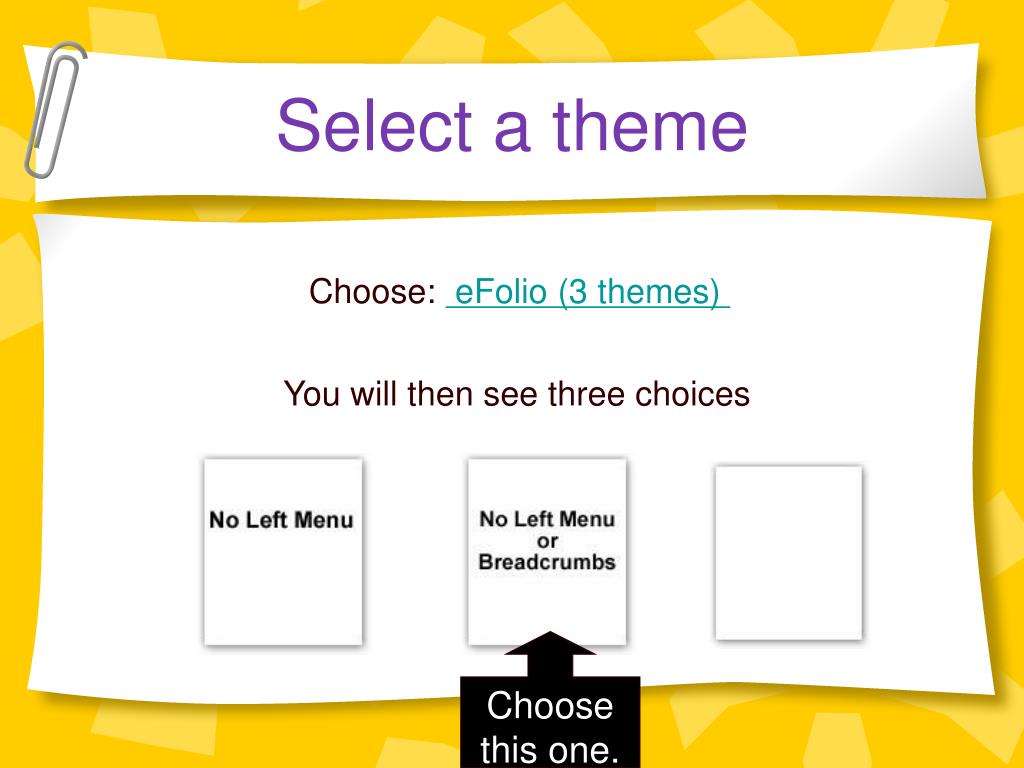
Task: Click the '(3 themes)' part of the link
Action: [639, 291]
